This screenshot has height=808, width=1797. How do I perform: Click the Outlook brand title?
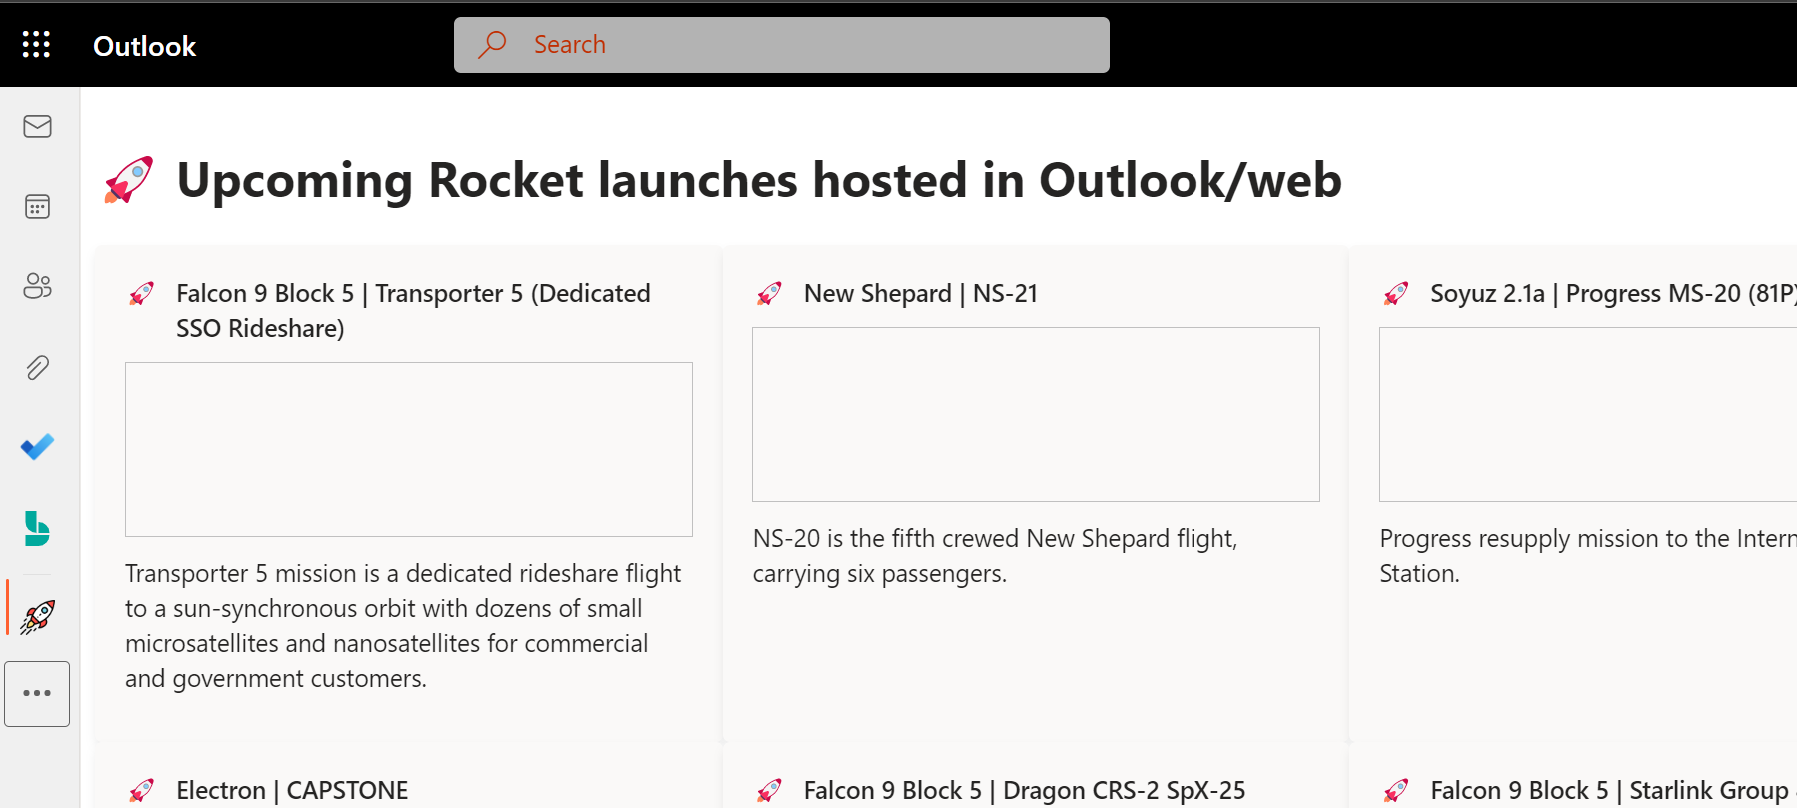[x=145, y=46]
